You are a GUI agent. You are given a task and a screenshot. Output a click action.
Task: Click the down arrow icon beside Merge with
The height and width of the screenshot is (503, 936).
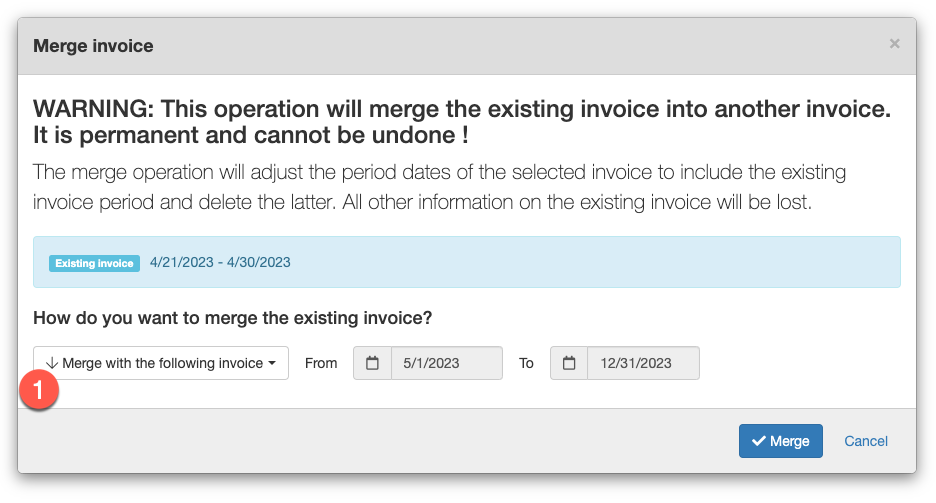tap(52, 363)
